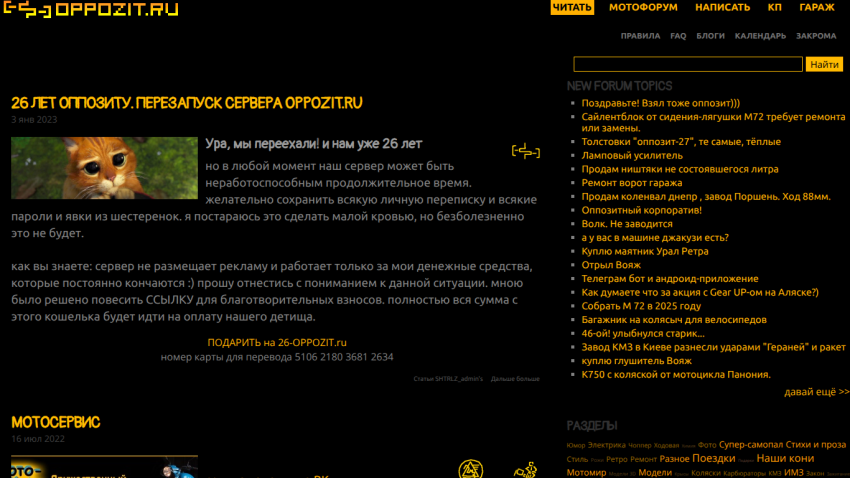This screenshot has width=850, height=478.
Task: Open topic Багажник на колясыч для велосипедов
Action: pyautogui.click(x=674, y=320)
